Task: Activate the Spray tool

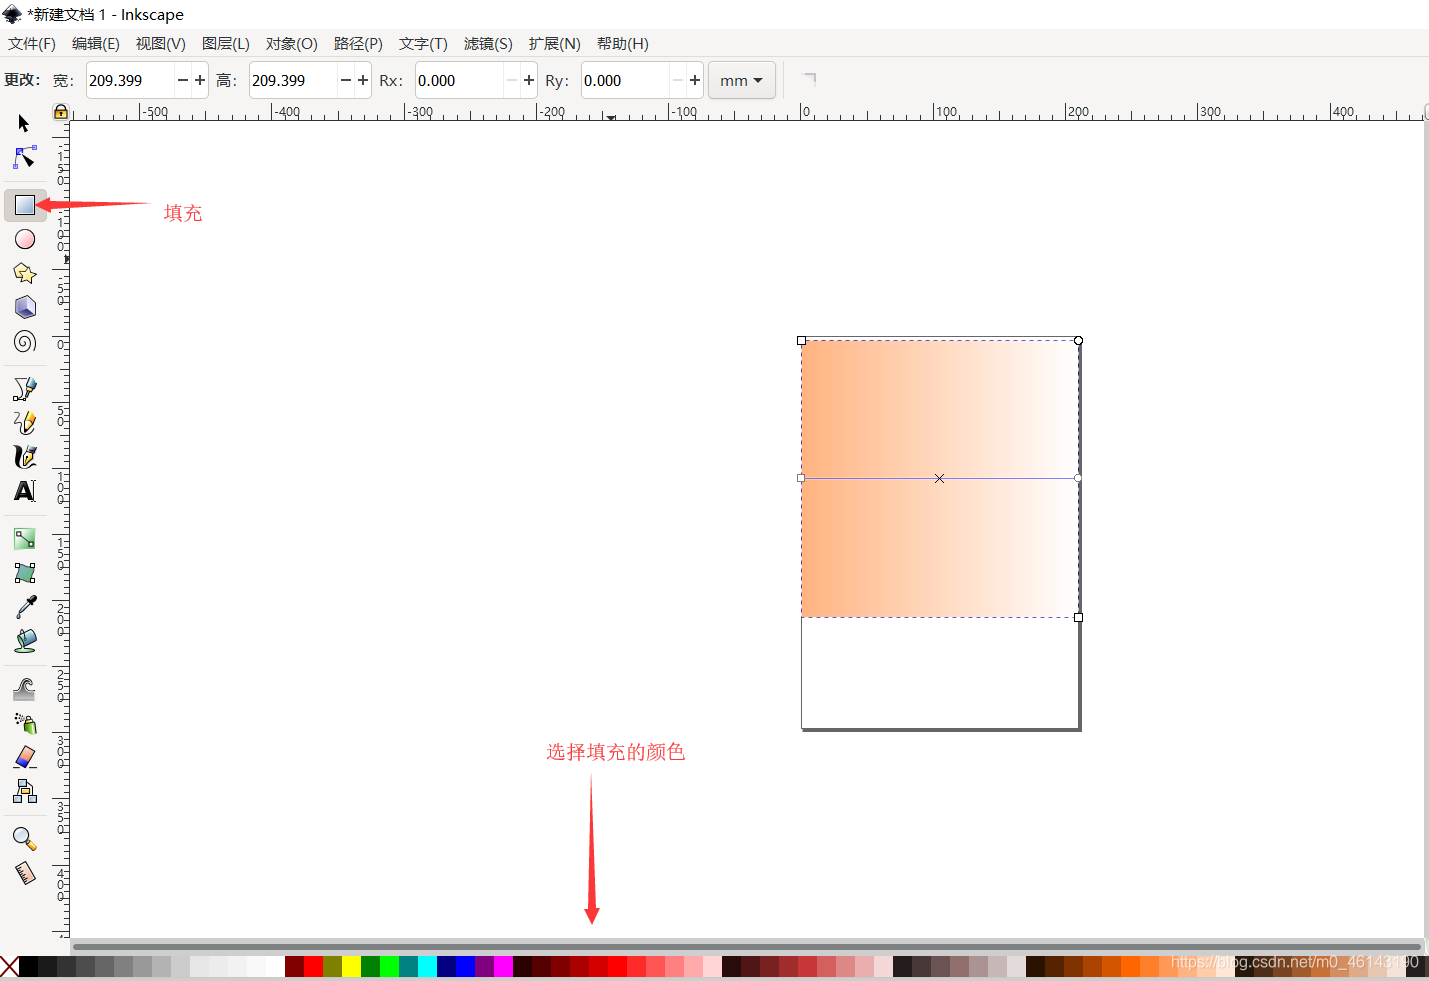Action: point(25,722)
